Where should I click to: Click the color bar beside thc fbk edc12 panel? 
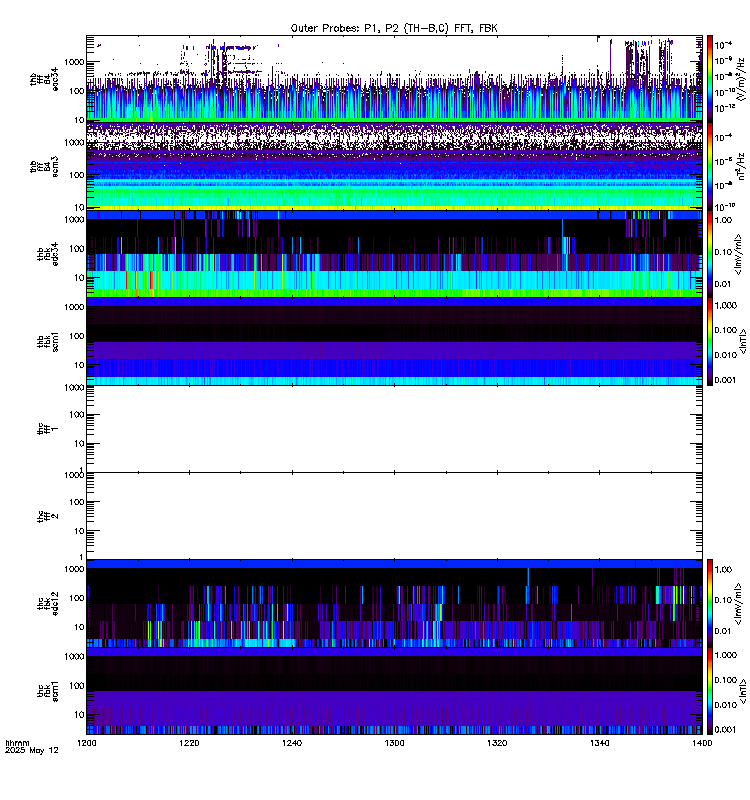click(x=710, y=603)
